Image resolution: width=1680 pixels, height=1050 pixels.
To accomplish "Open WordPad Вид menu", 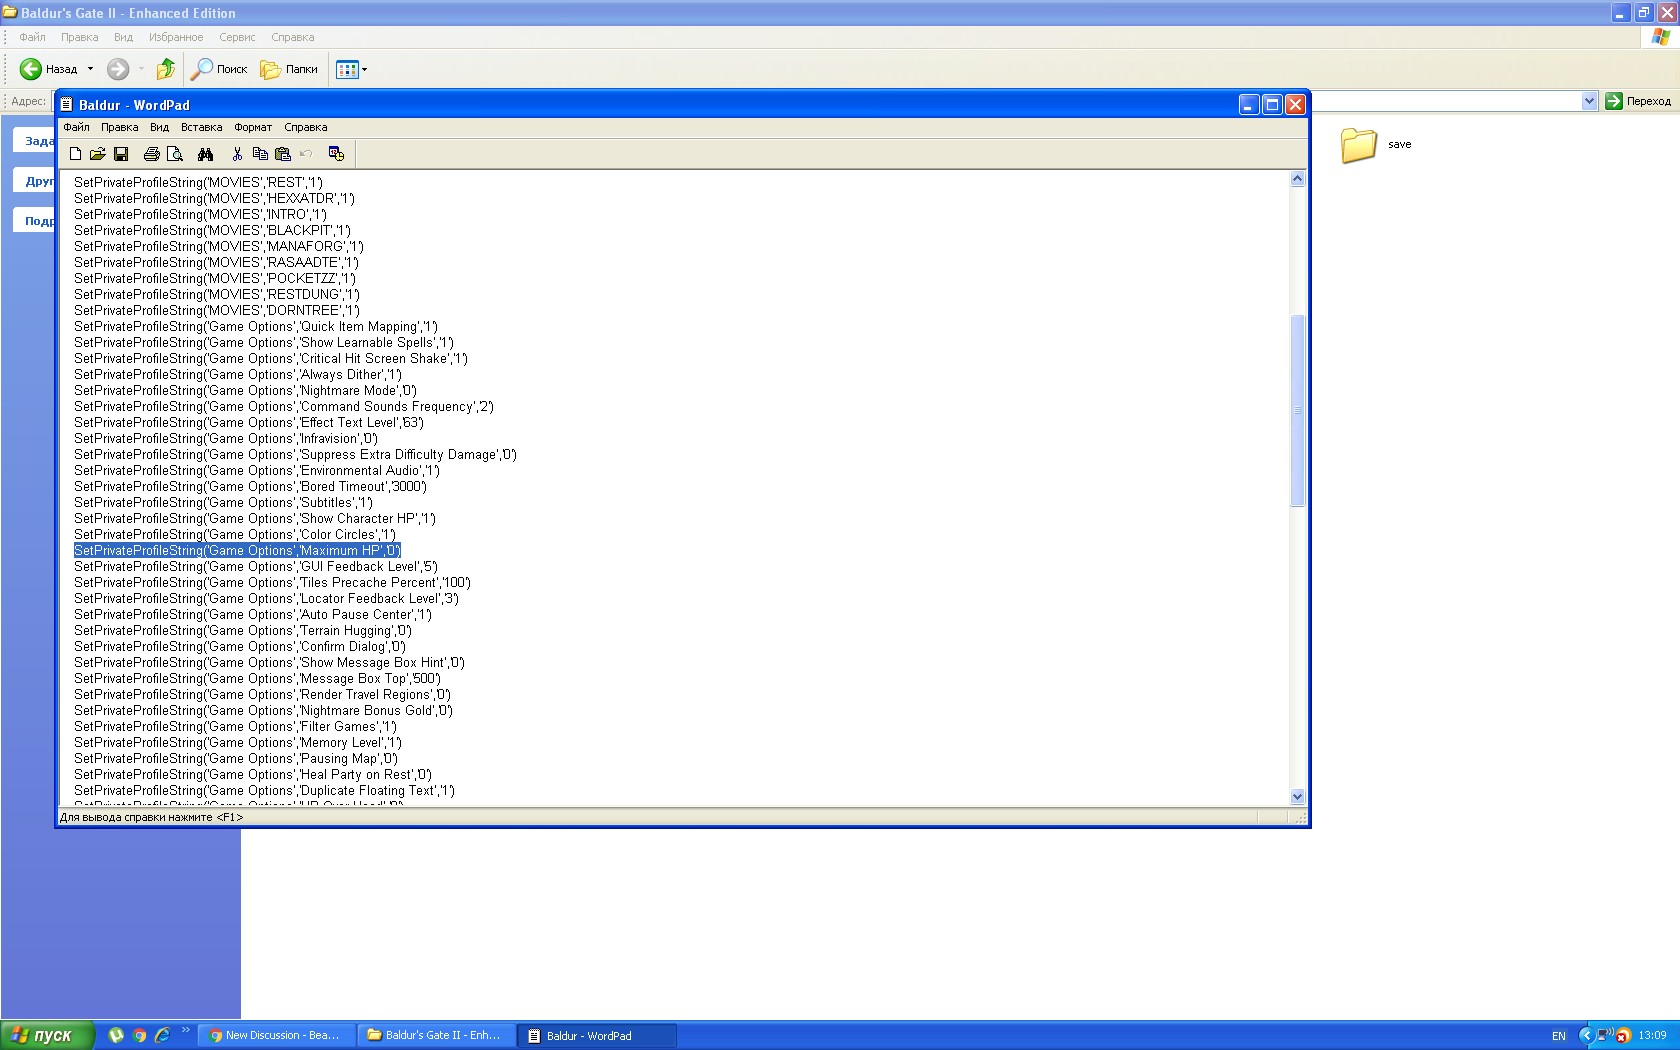I will [x=159, y=127].
